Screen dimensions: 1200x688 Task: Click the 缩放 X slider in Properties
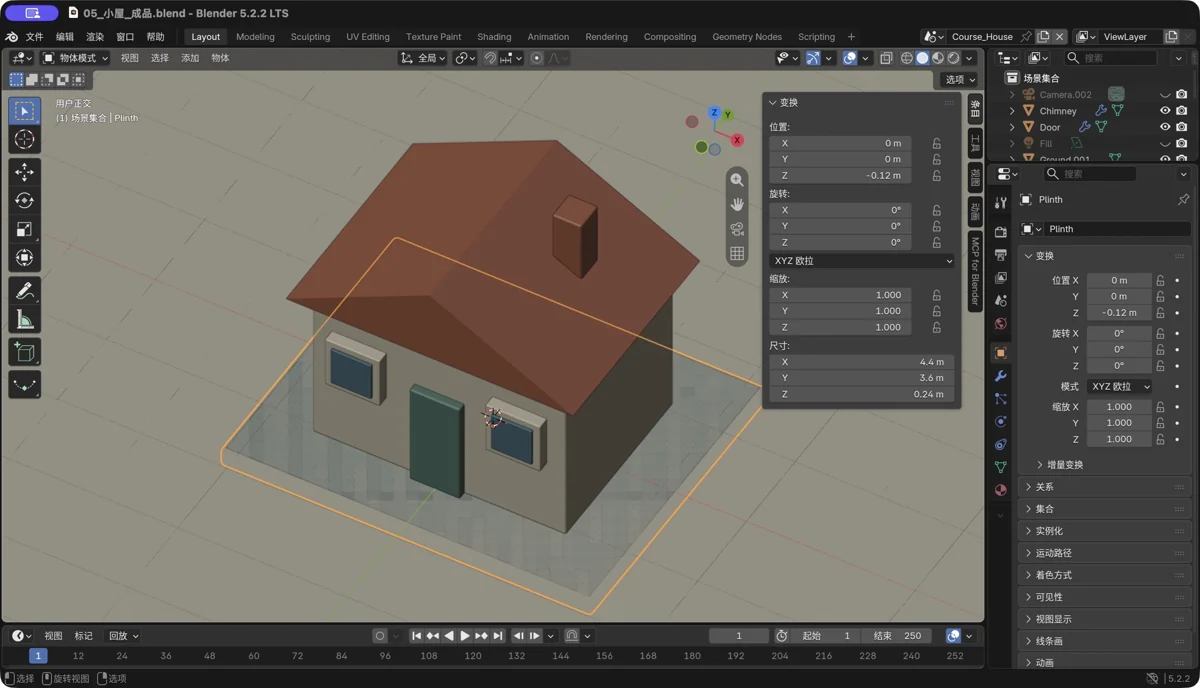[x=1118, y=407]
